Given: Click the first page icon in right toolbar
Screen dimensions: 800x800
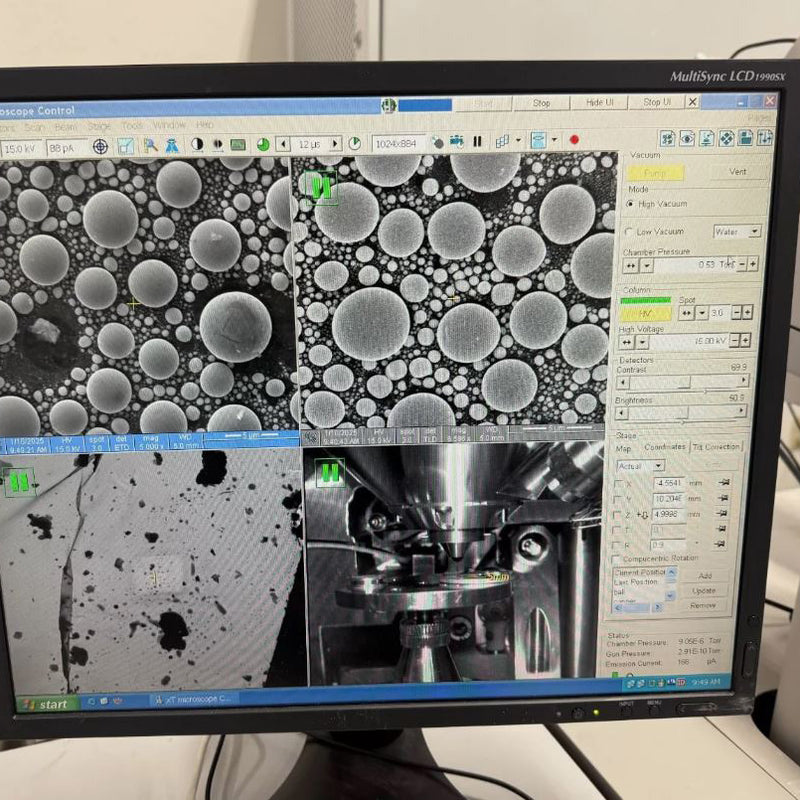Looking at the screenshot, I should point(667,138).
